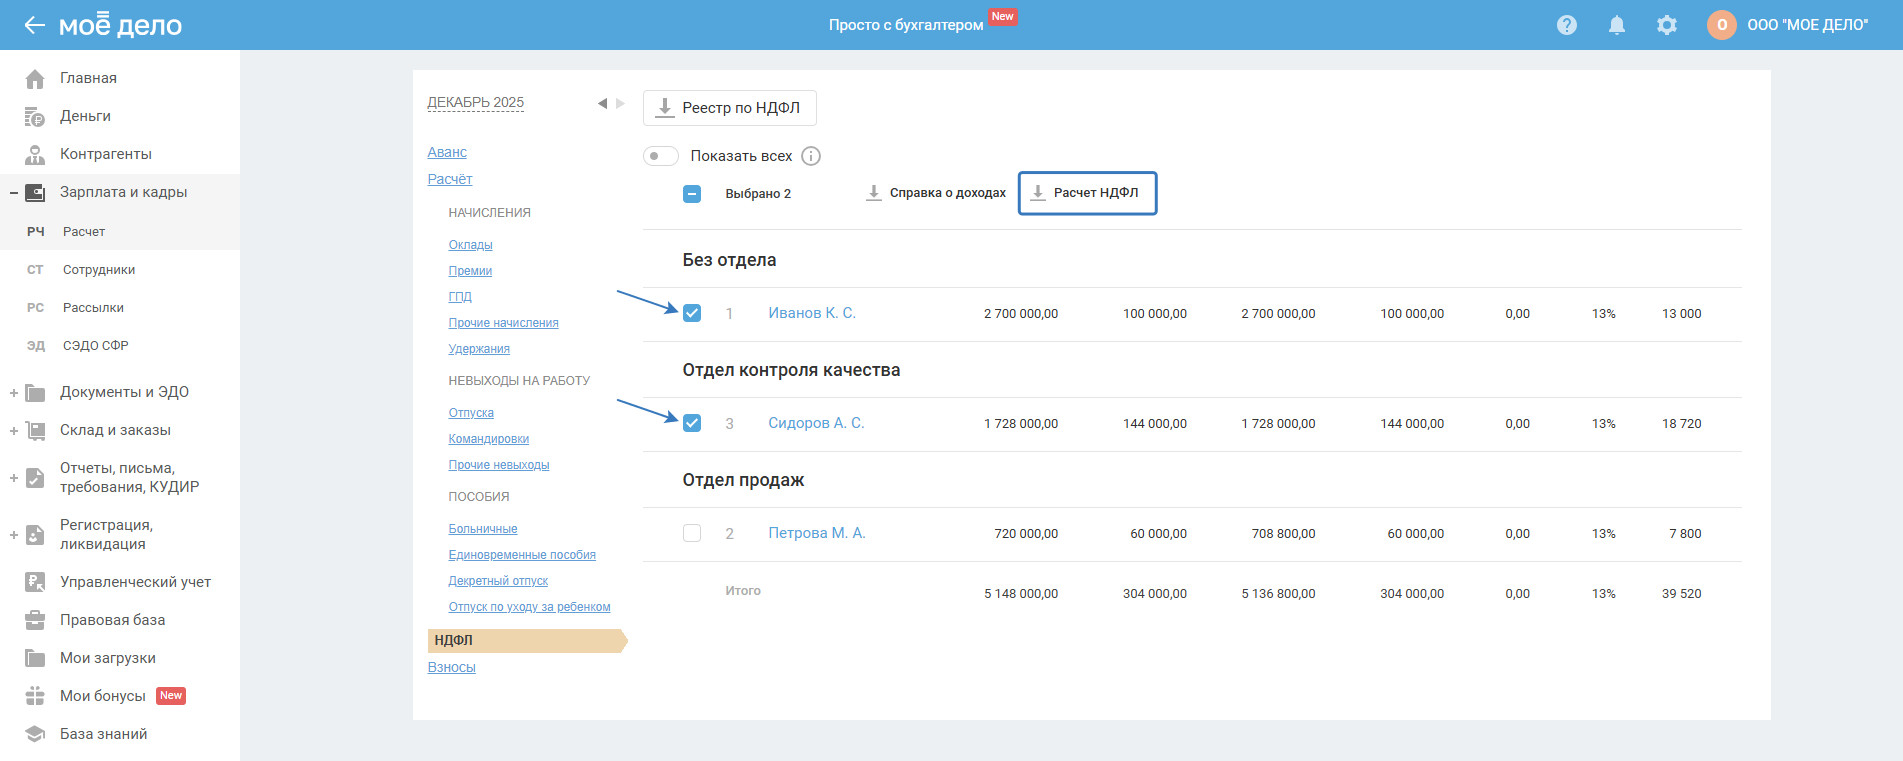Toggle the Показать всех switch
The width and height of the screenshot is (1903, 761).
(x=661, y=156)
